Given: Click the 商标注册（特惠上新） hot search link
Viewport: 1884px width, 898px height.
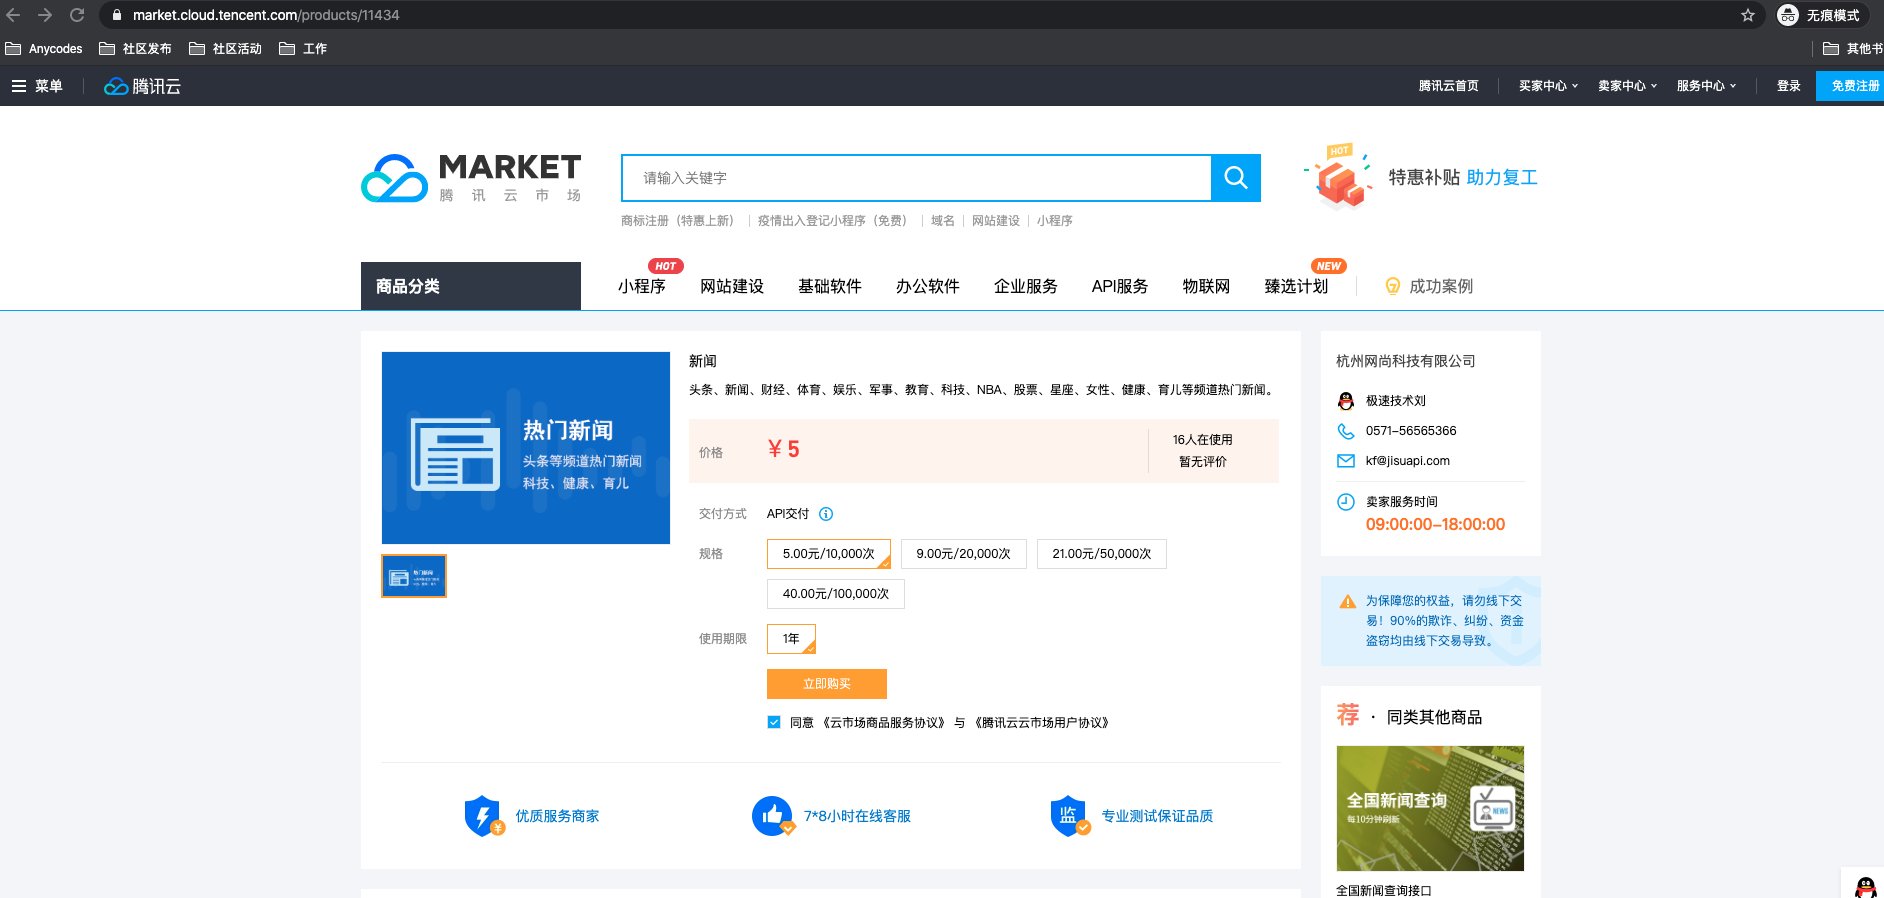Looking at the screenshot, I should 680,221.
